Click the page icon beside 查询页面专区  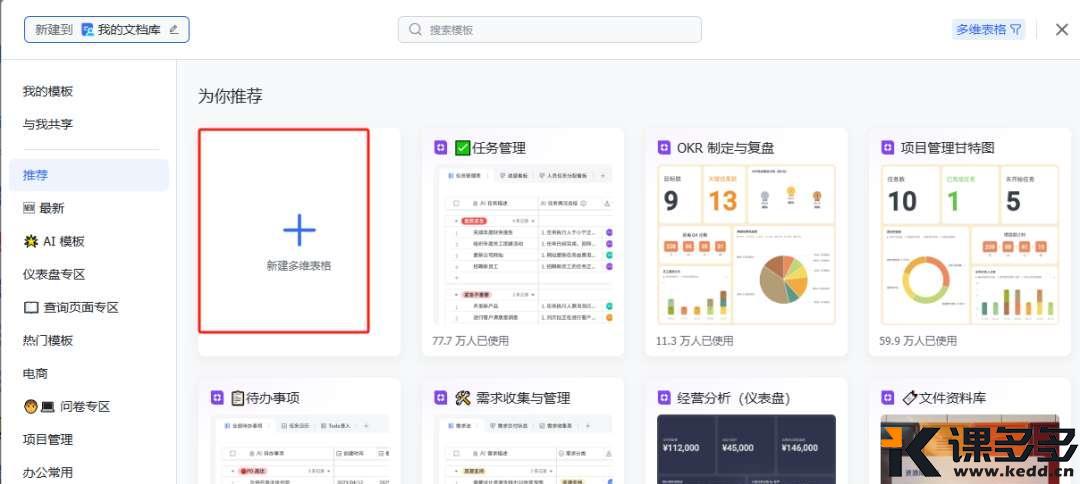pyautogui.click(x=31, y=308)
